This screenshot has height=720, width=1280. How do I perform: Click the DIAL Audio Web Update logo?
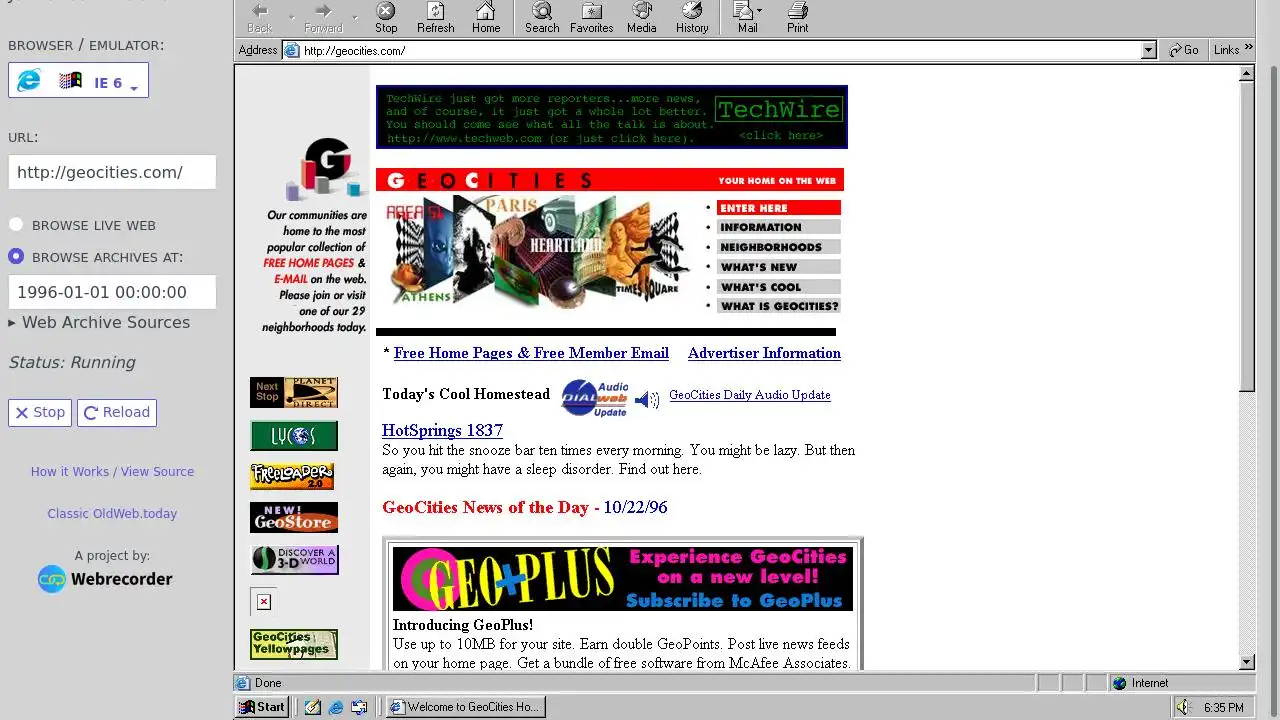click(595, 398)
